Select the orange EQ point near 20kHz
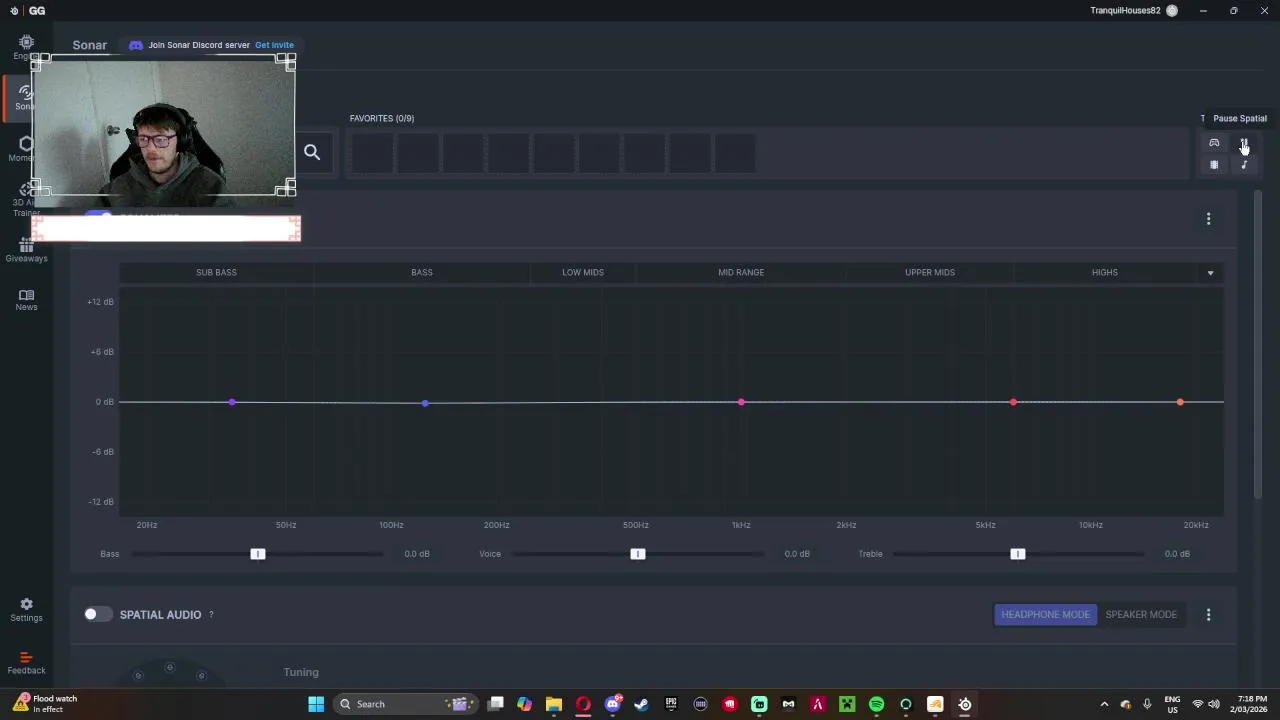The image size is (1280, 720). coord(1180,402)
